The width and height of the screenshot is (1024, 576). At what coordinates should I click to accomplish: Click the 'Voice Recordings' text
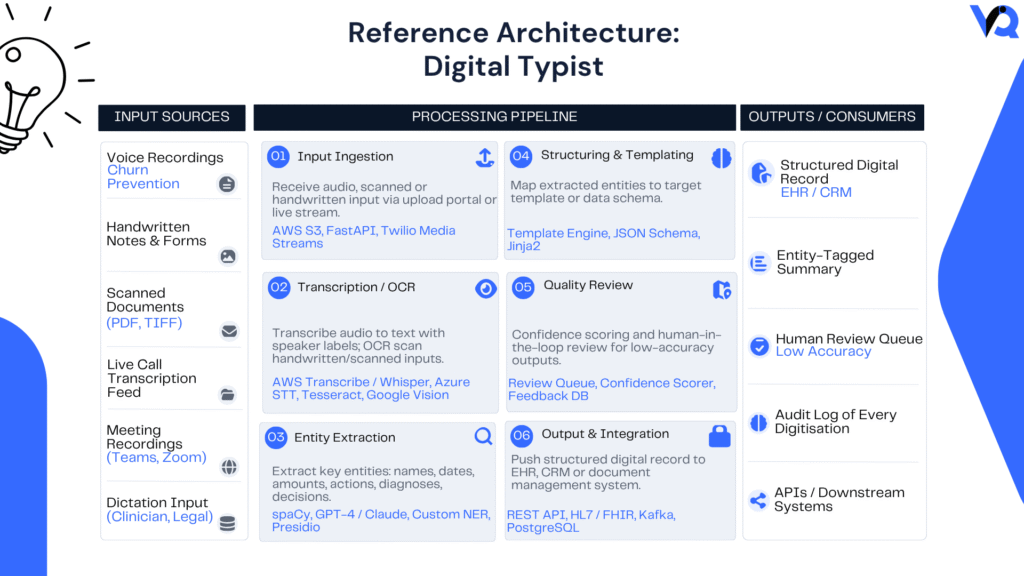[x=165, y=157]
